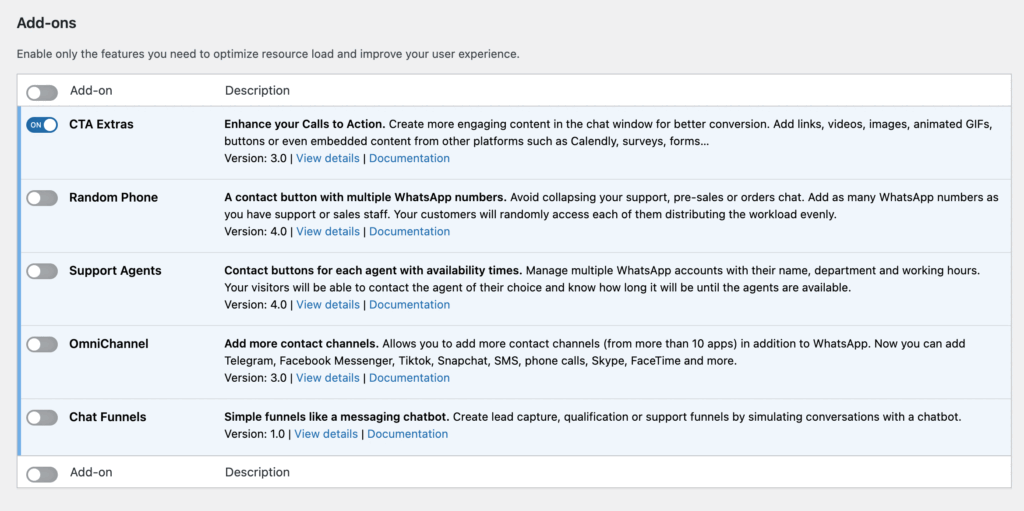Open Random Phone Documentation link

[x=409, y=231]
